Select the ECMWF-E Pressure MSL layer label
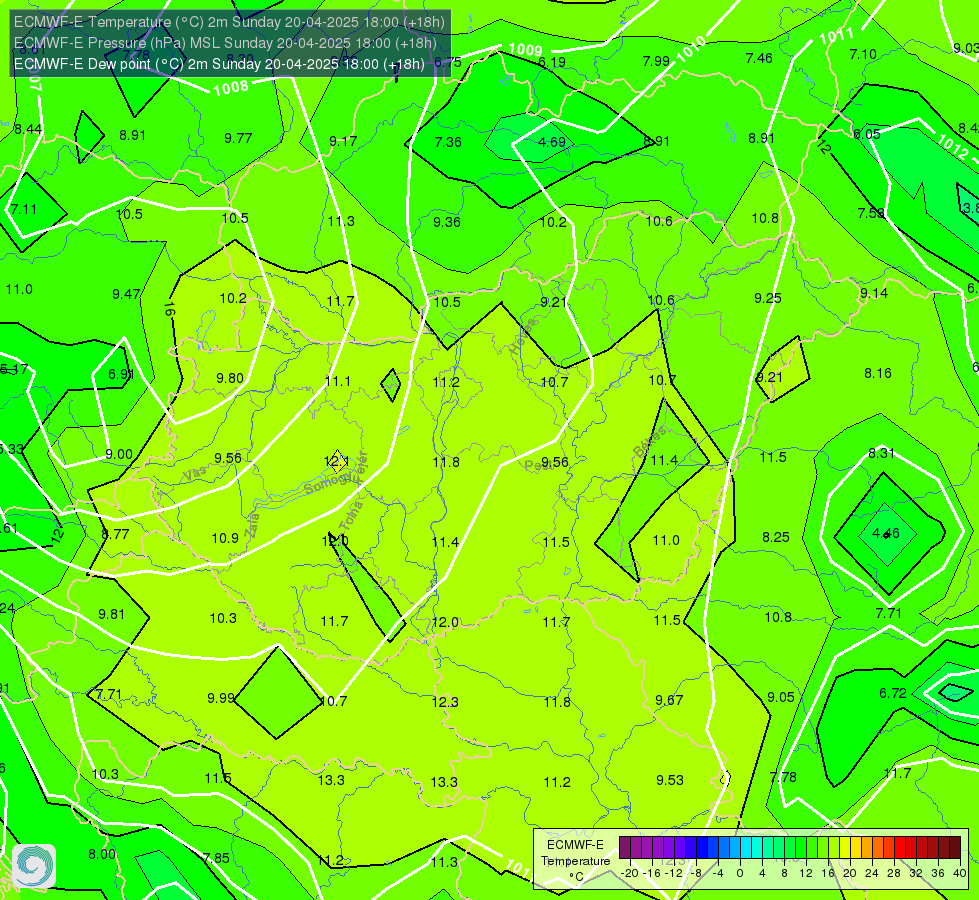The width and height of the screenshot is (979, 900). tap(225, 43)
